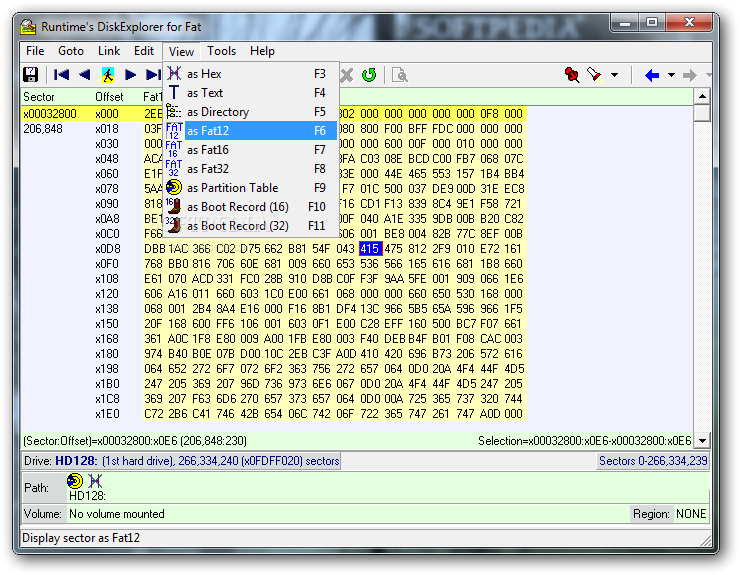Click the red pushpin icon

[x=572, y=75]
